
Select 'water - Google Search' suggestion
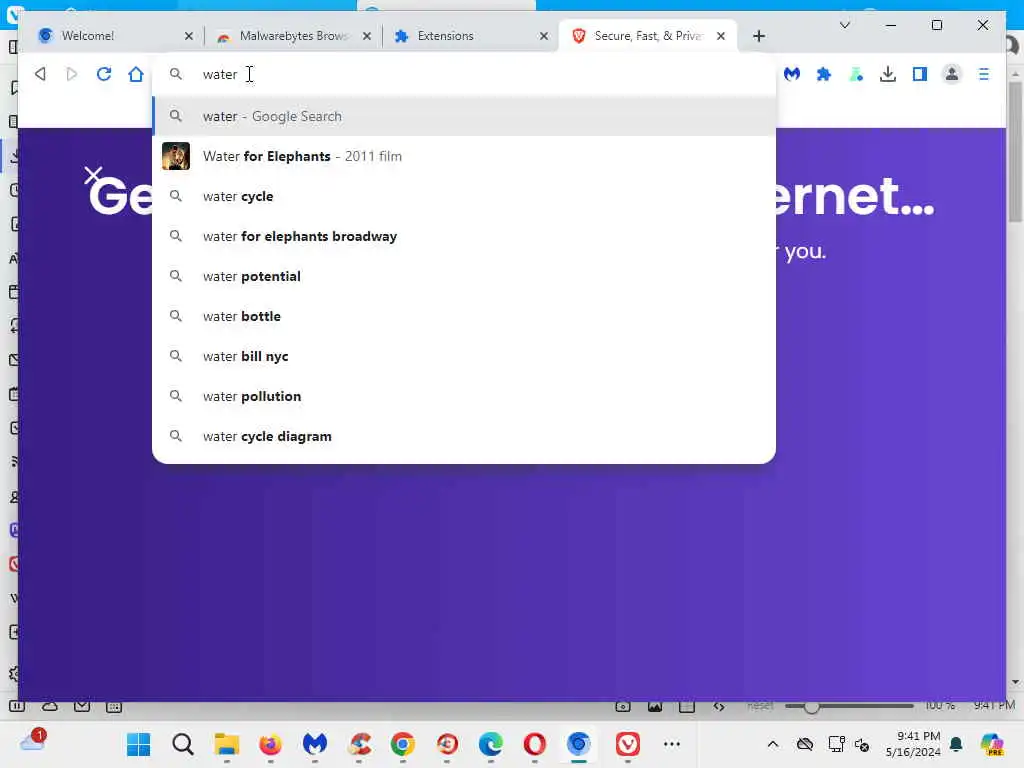tap(464, 116)
